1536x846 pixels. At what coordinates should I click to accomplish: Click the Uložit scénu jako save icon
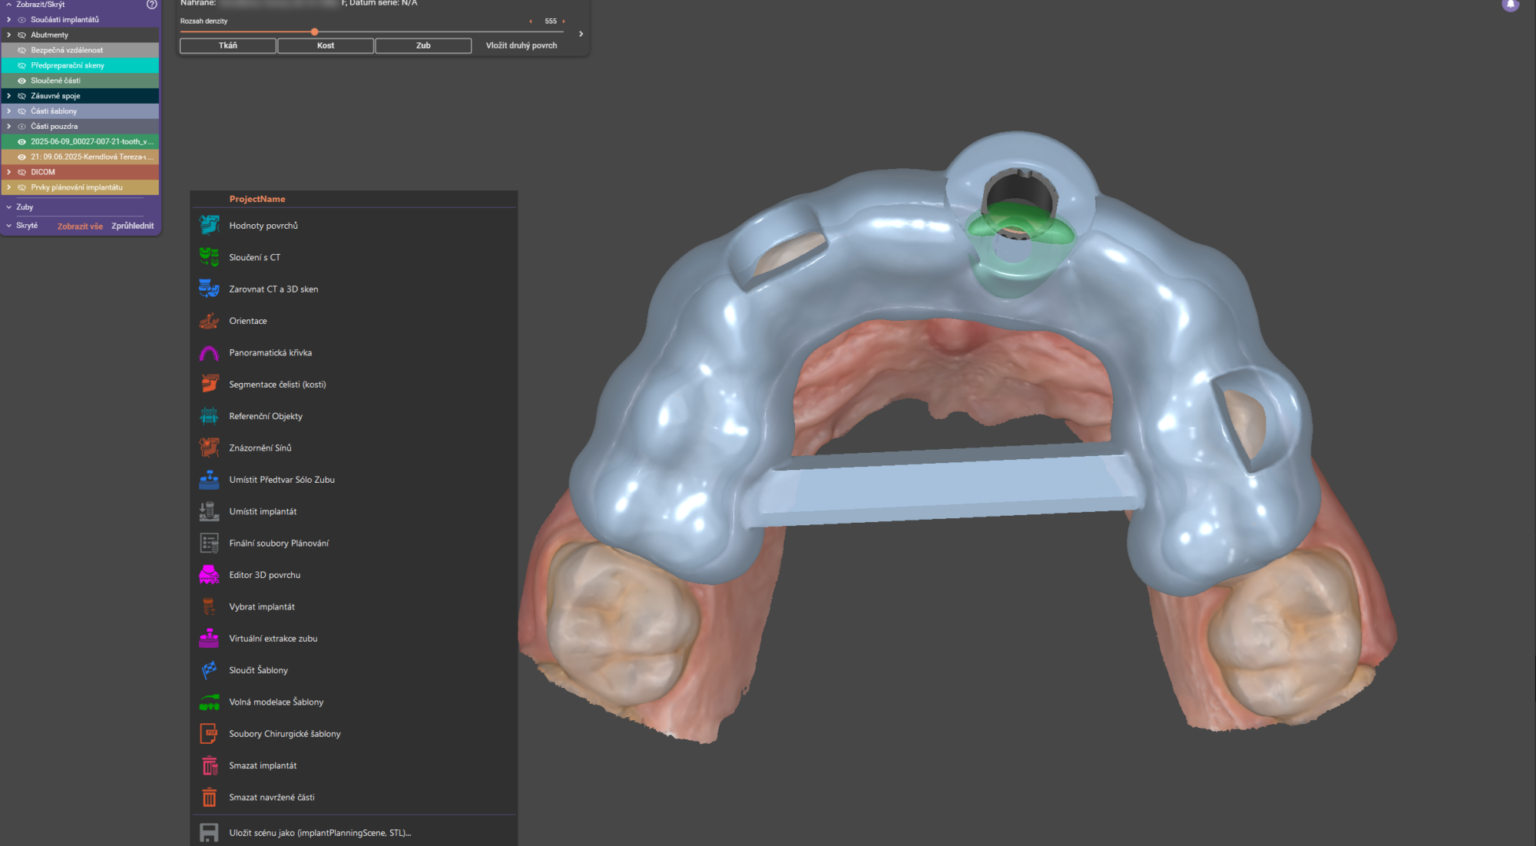(209, 832)
